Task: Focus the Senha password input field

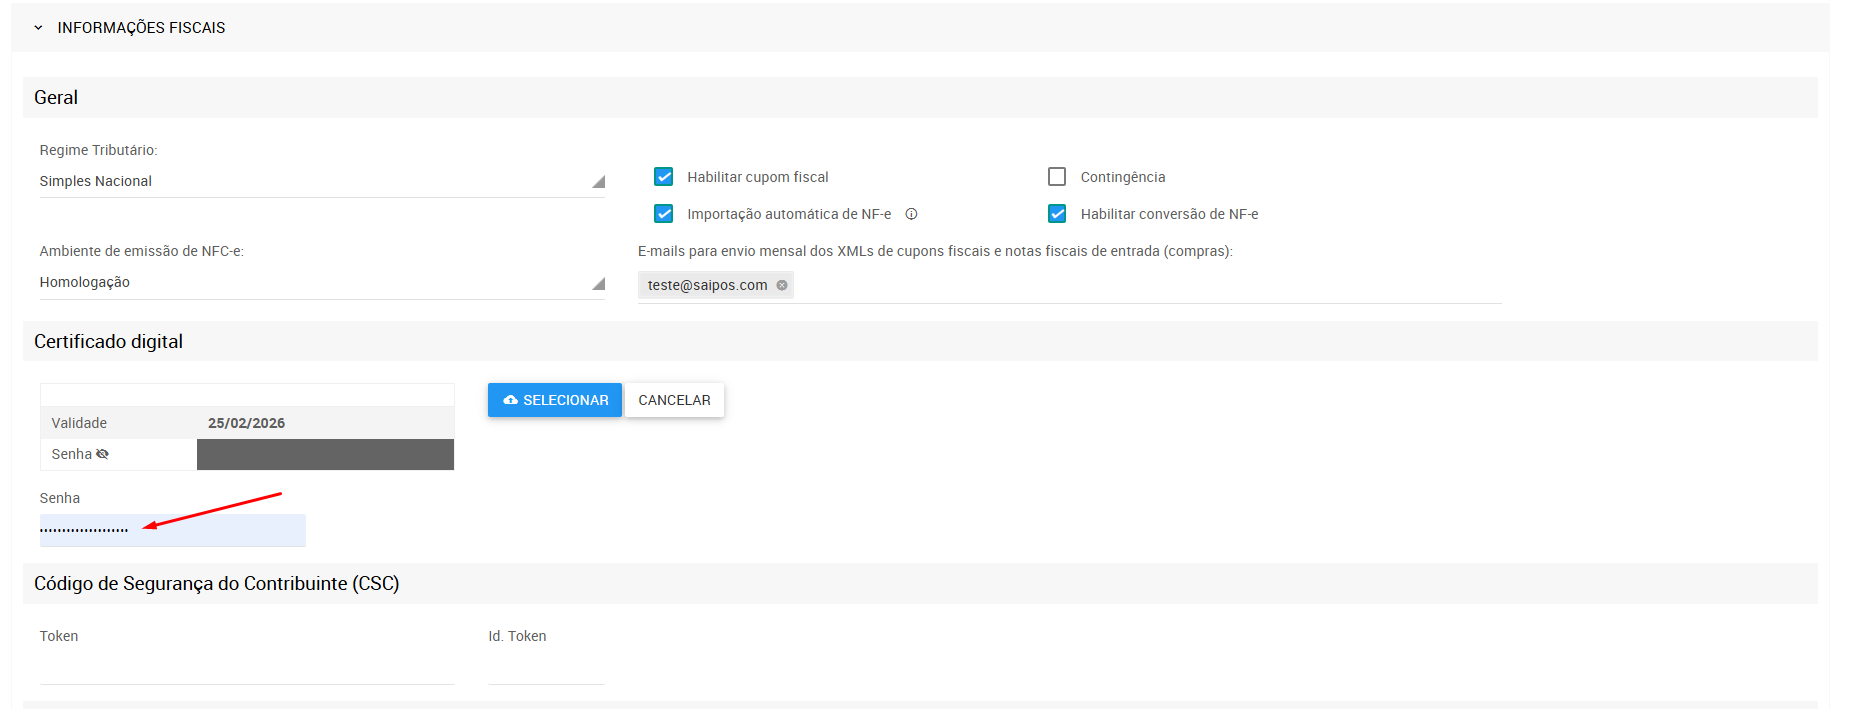Action: (x=172, y=530)
